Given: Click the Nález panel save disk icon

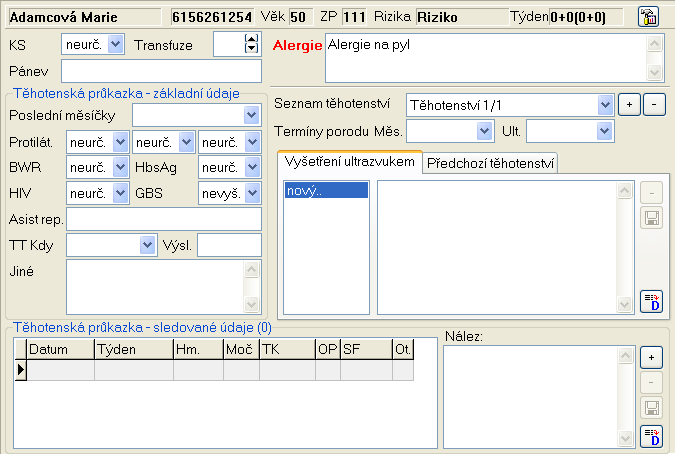Looking at the screenshot, I should coord(651,408).
